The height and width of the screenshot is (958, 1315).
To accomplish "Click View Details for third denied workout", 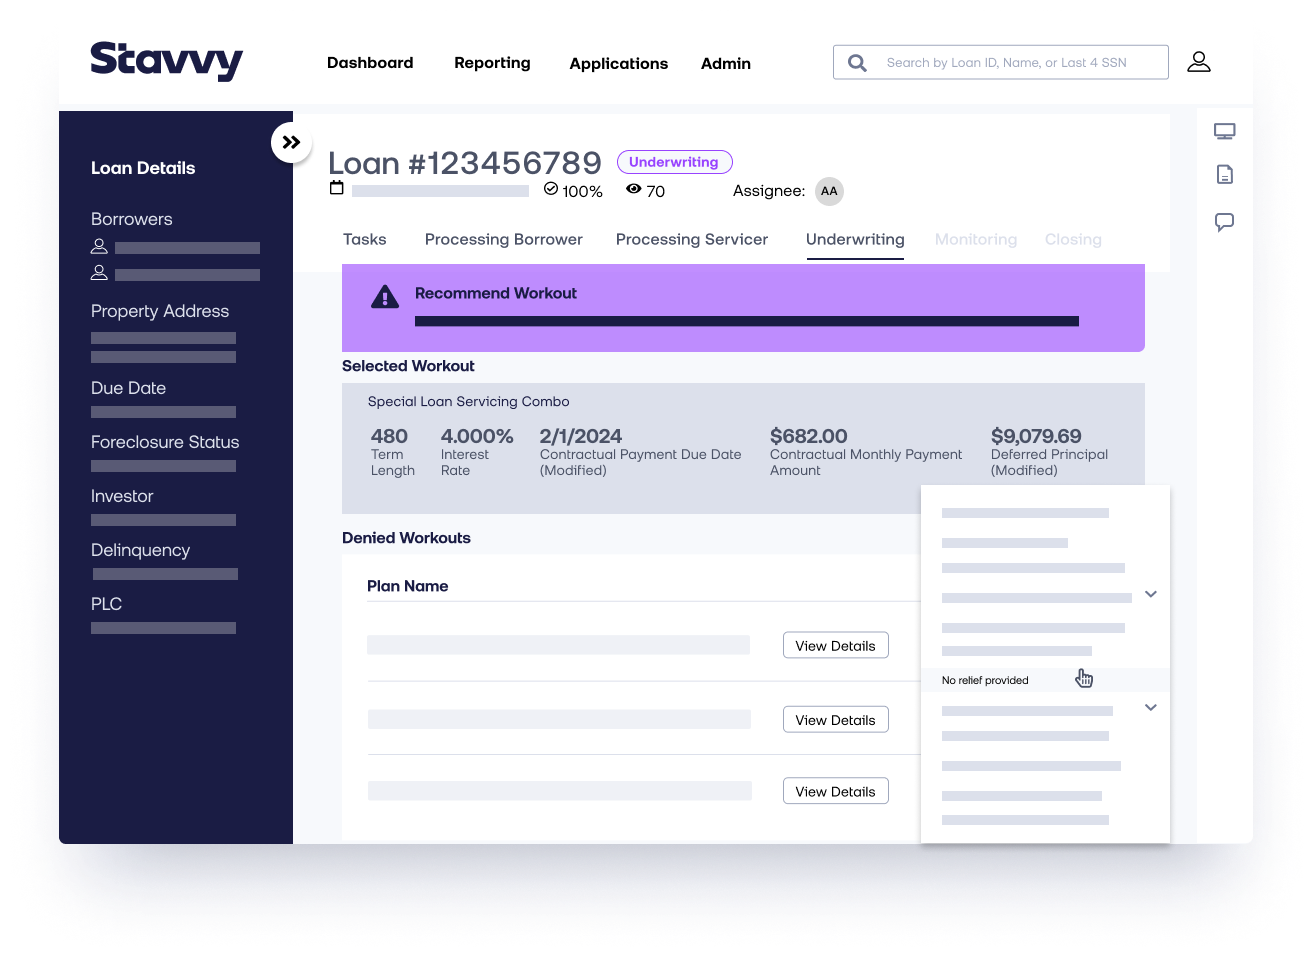I will coord(836,791).
